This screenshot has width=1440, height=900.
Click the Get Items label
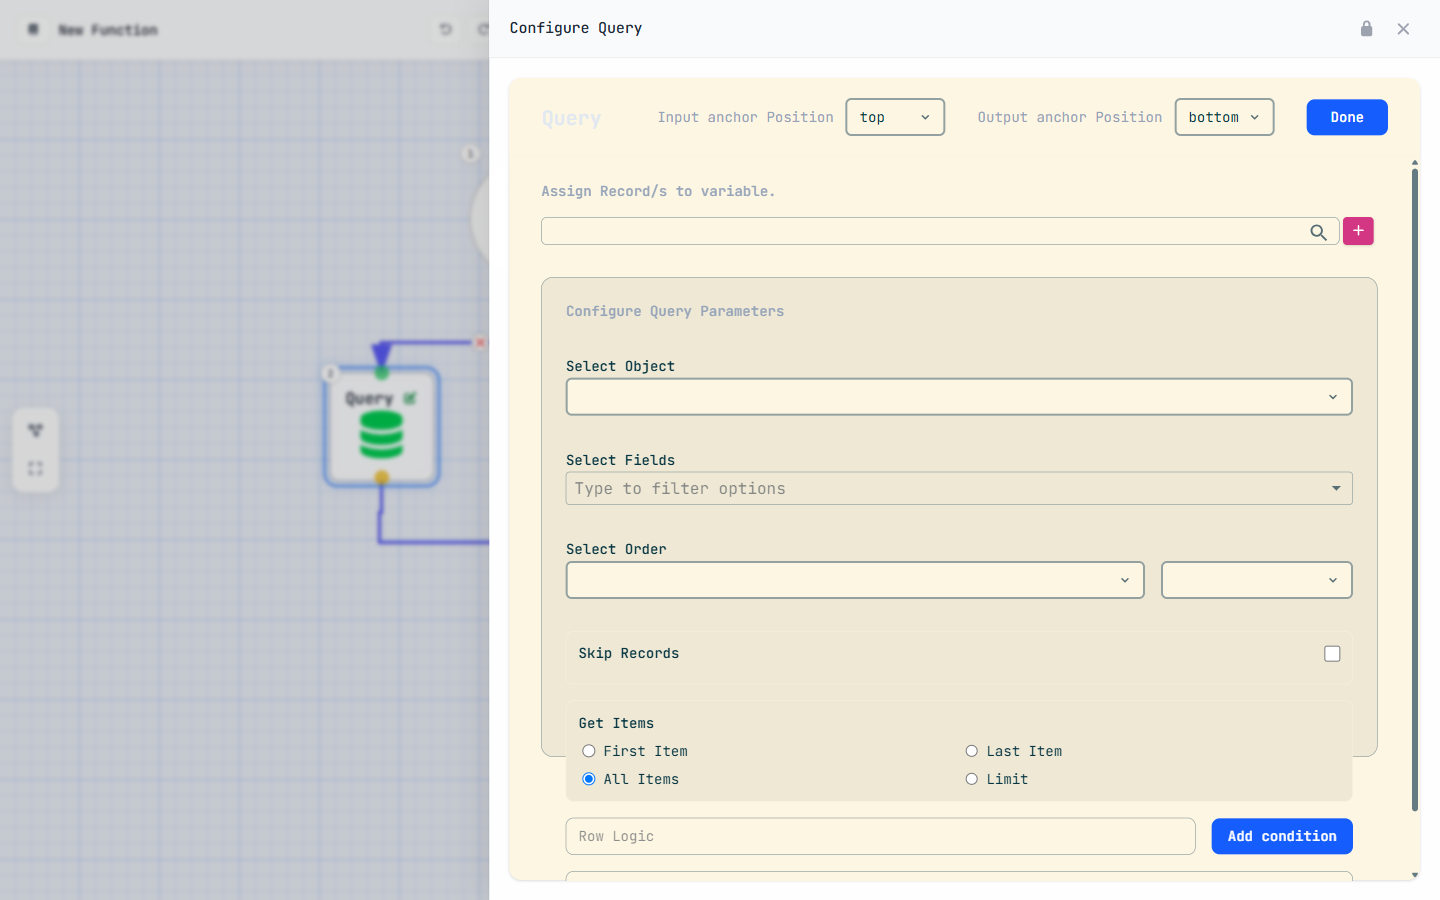pyautogui.click(x=616, y=723)
